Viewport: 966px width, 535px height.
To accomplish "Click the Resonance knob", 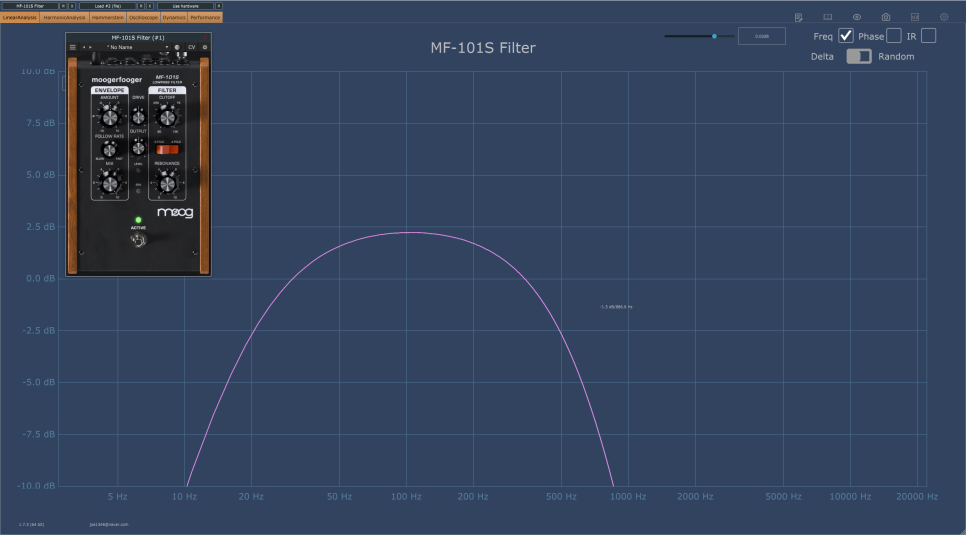I will 167,182.
